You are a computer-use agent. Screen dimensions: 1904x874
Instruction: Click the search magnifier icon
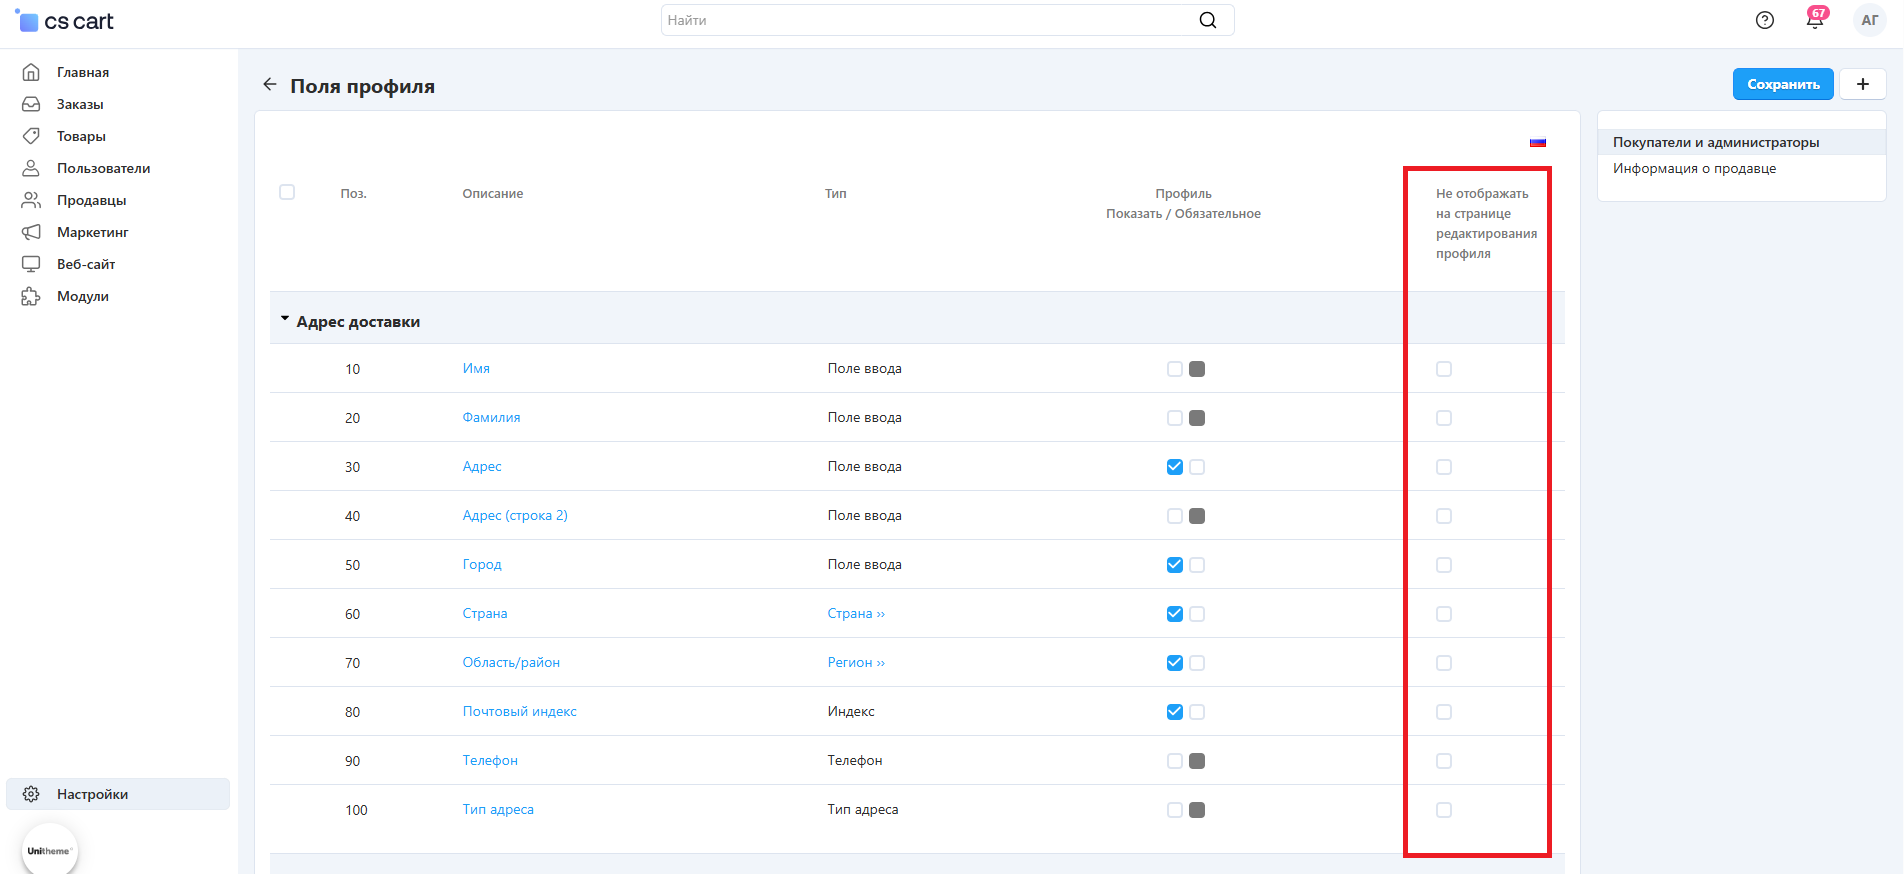click(x=1207, y=20)
